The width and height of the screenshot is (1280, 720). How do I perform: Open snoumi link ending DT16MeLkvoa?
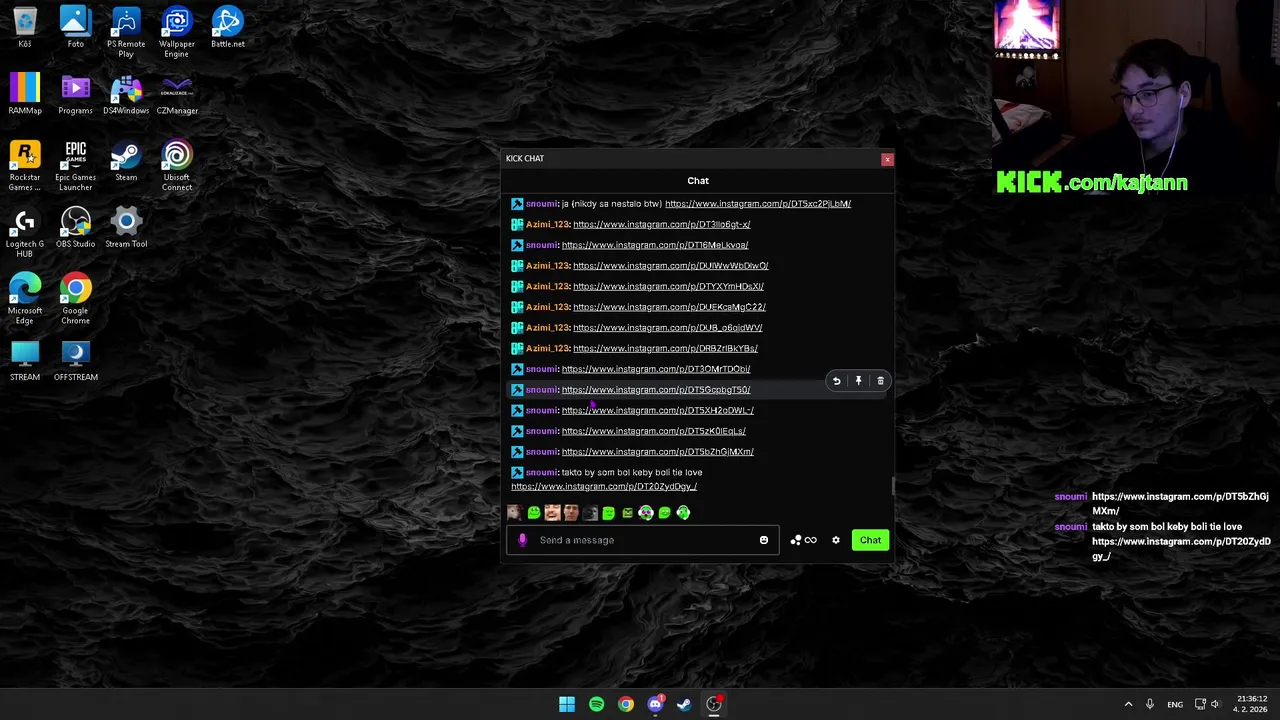655,245
